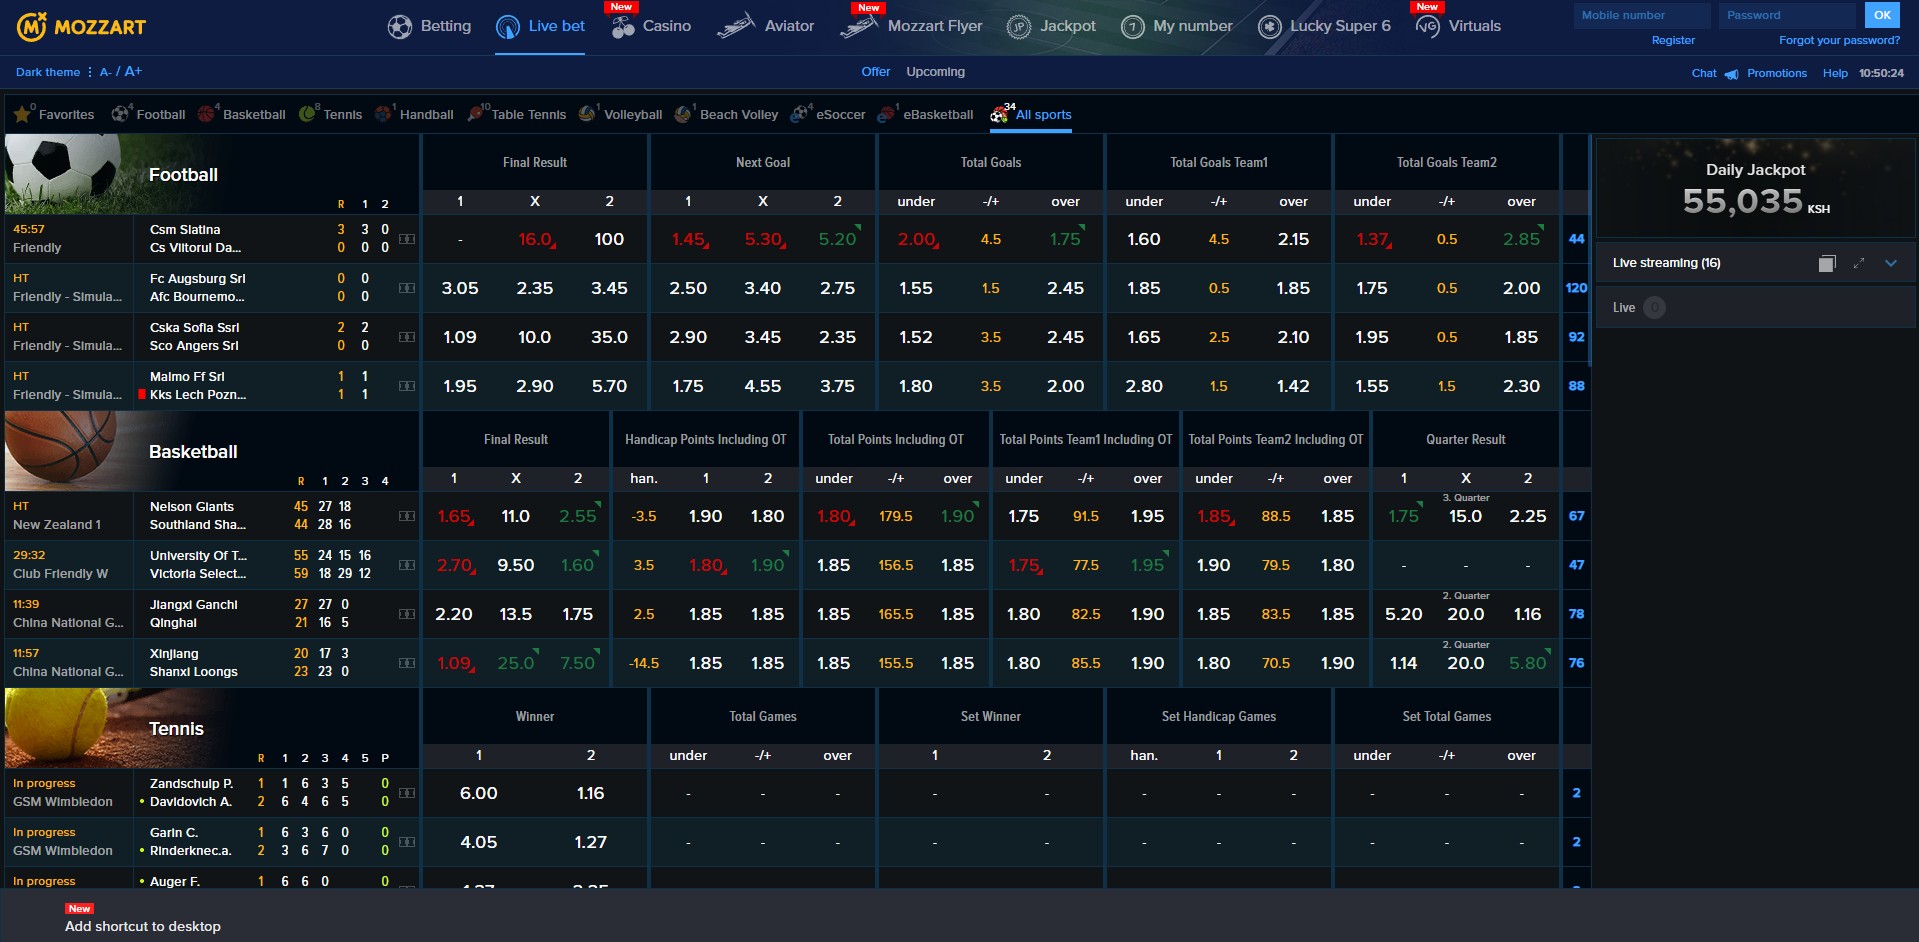Switch to Dark theme
The width and height of the screenshot is (1919, 942).
pyautogui.click(x=46, y=72)
